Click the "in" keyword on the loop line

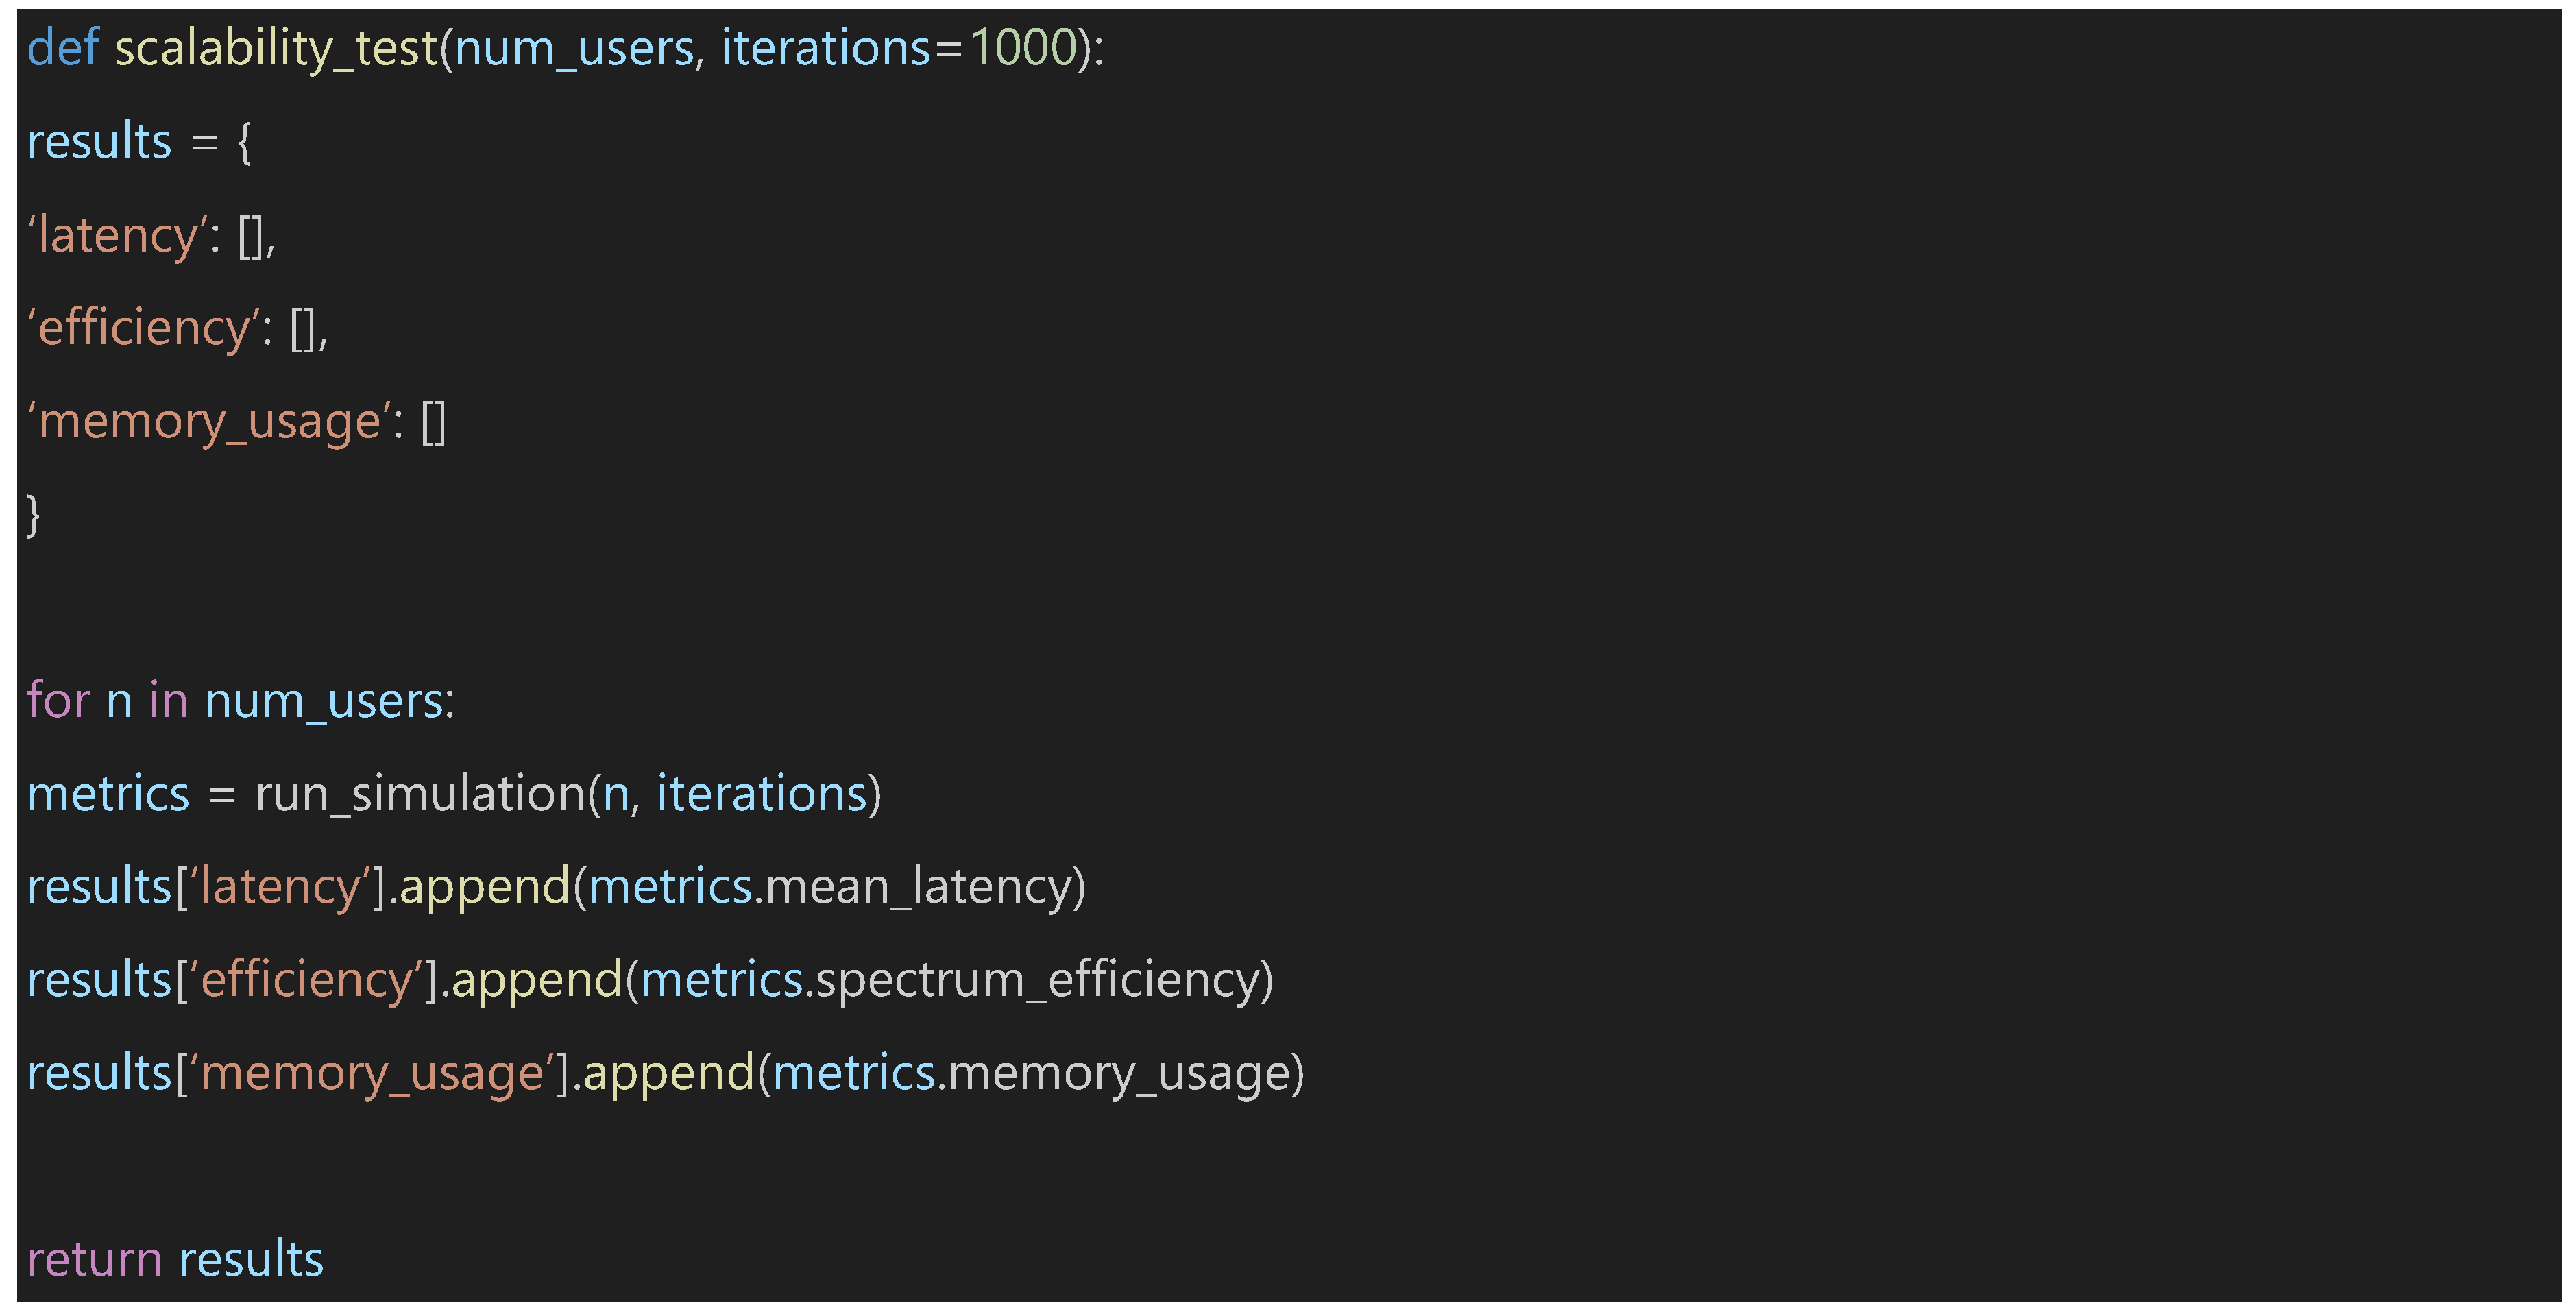click(x=168, y=700)
